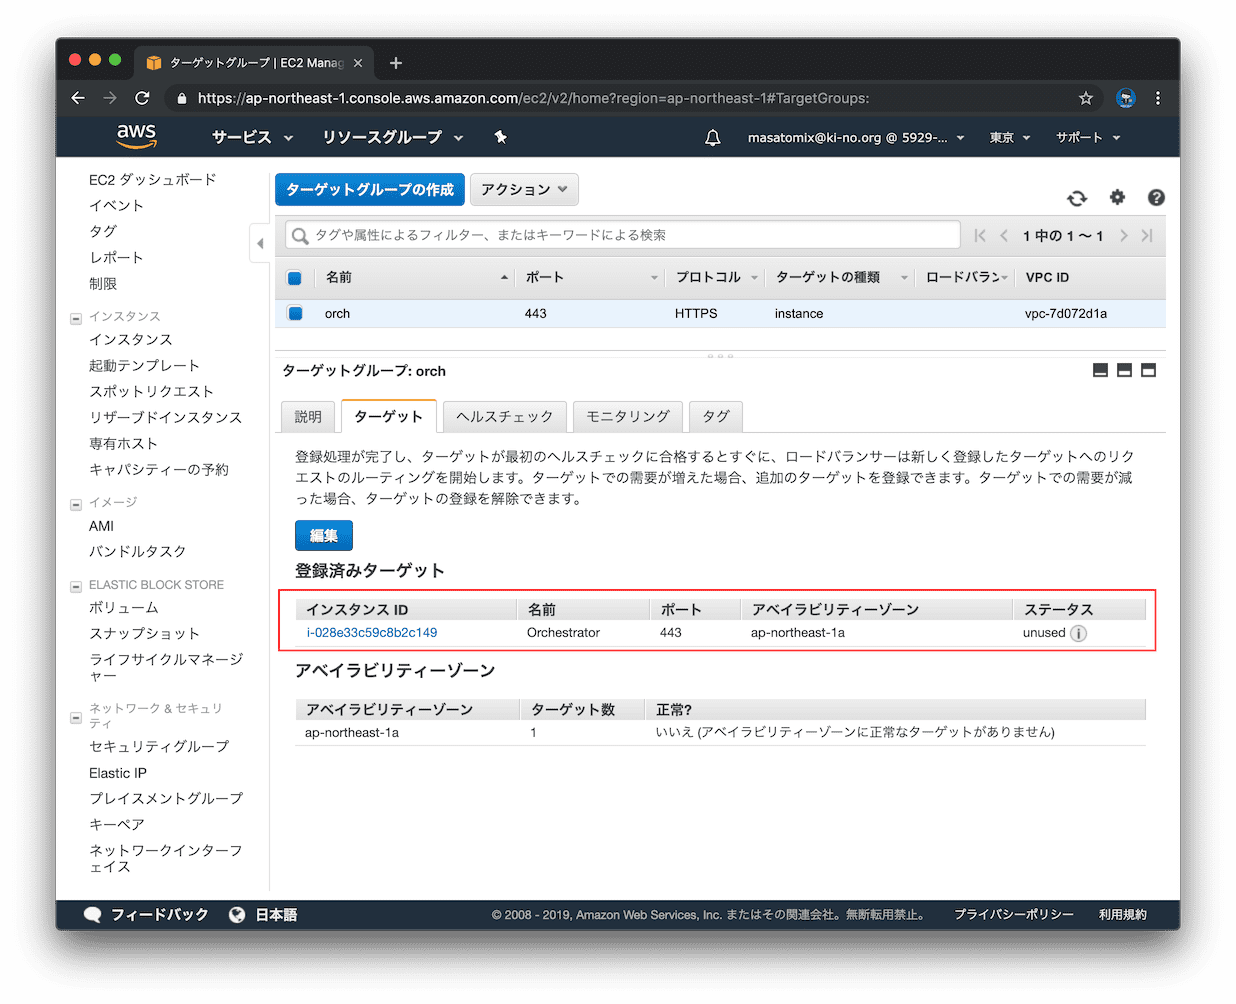This screenshot has height=1004, width=1236.
Task: Collapse the left navigation sidebar arrow
Action: (x=259, y=243)
